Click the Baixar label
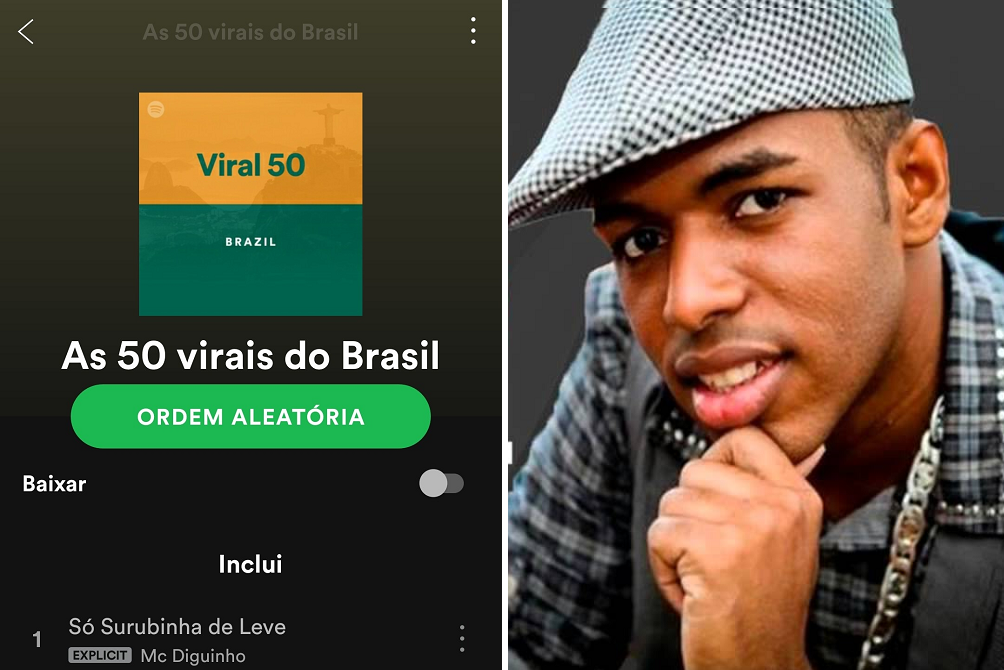1004x670 pixels. (x=54, y=484)
